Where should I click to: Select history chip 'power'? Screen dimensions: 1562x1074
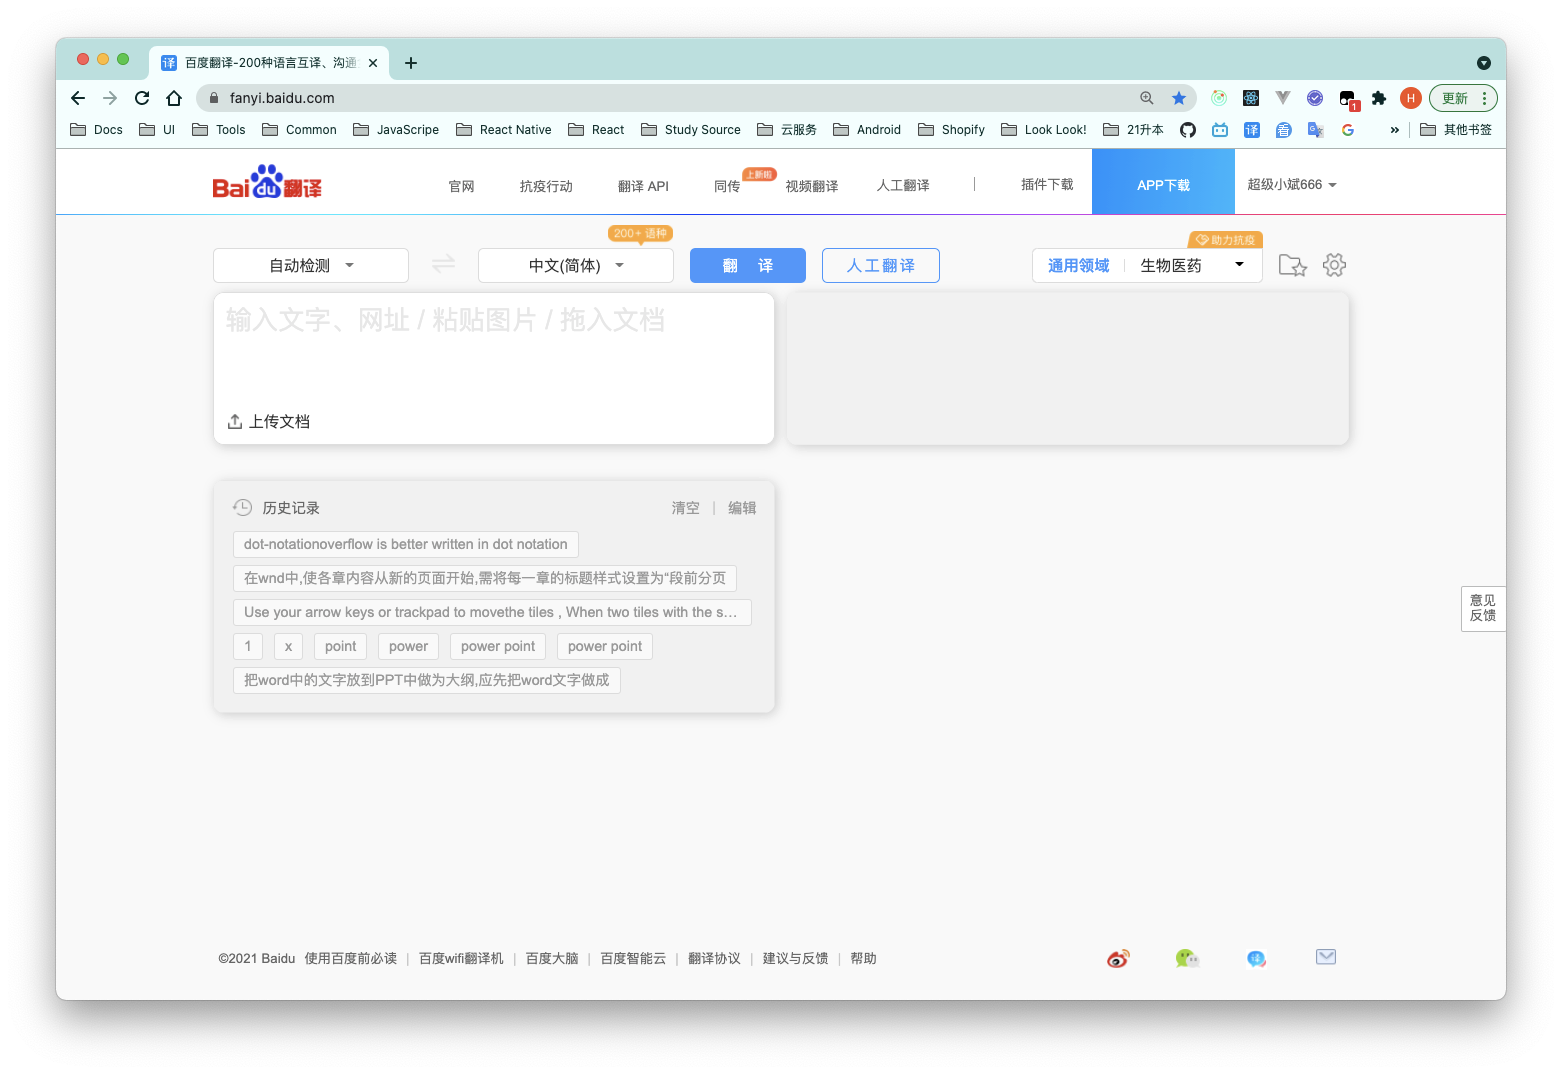pyautogui.click(x=409, y=646)
